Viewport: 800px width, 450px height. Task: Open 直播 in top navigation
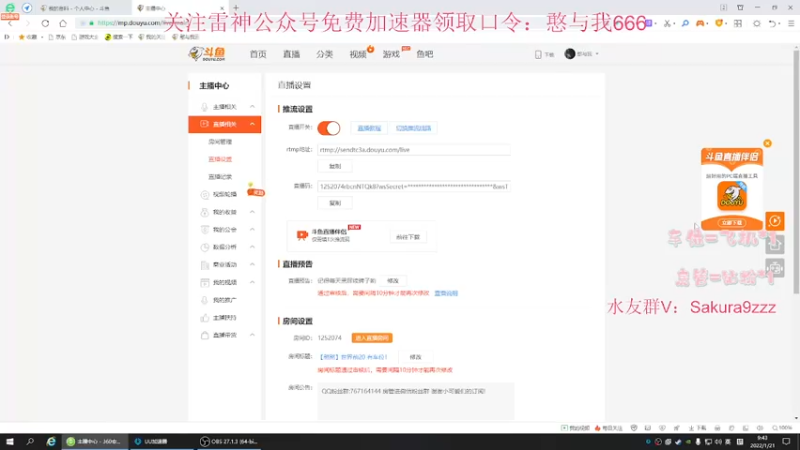point(291,54)
